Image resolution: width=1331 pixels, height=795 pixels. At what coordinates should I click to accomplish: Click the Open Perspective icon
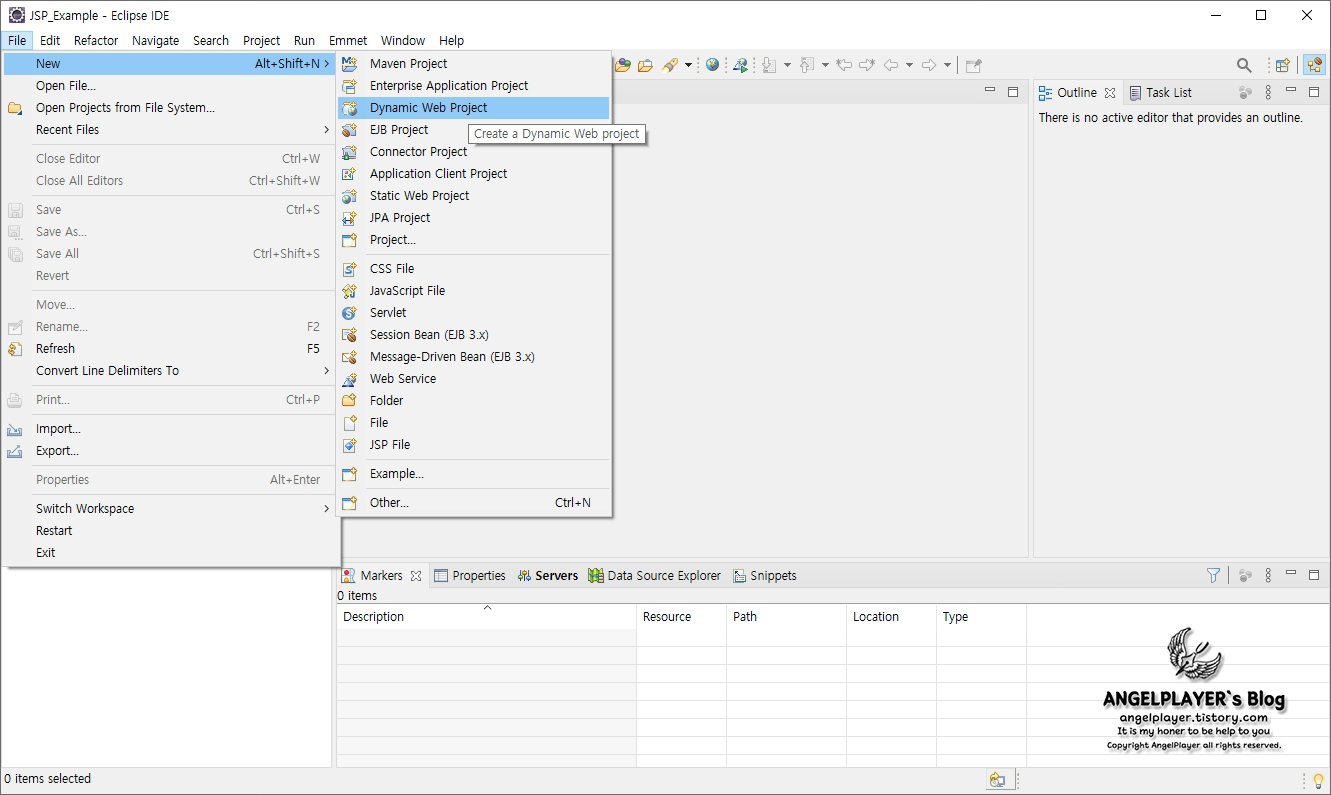point(1282,65)
